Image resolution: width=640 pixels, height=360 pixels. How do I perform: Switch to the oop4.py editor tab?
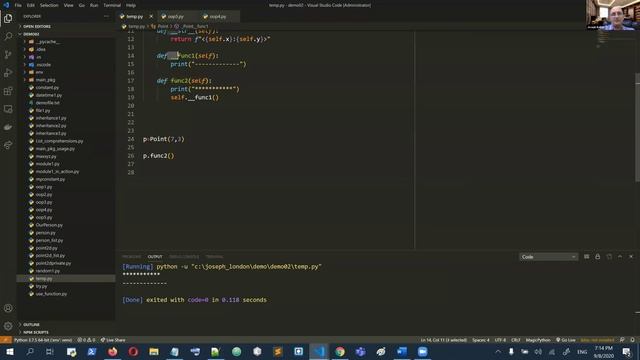click(219, 16)
